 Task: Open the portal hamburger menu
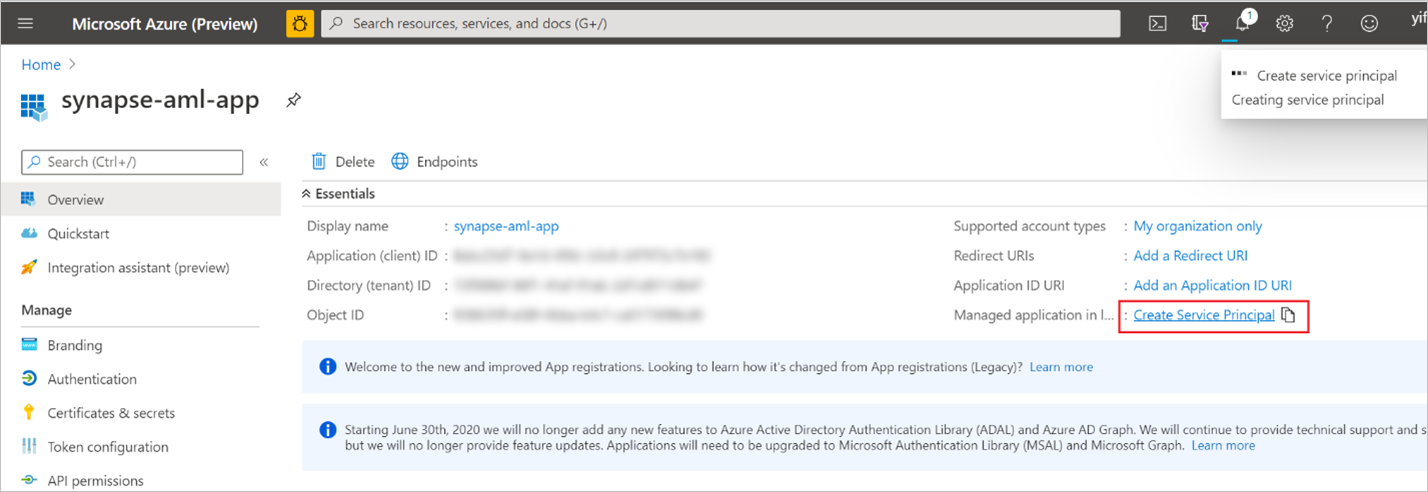pyautogui.click(x=26, y=23)
